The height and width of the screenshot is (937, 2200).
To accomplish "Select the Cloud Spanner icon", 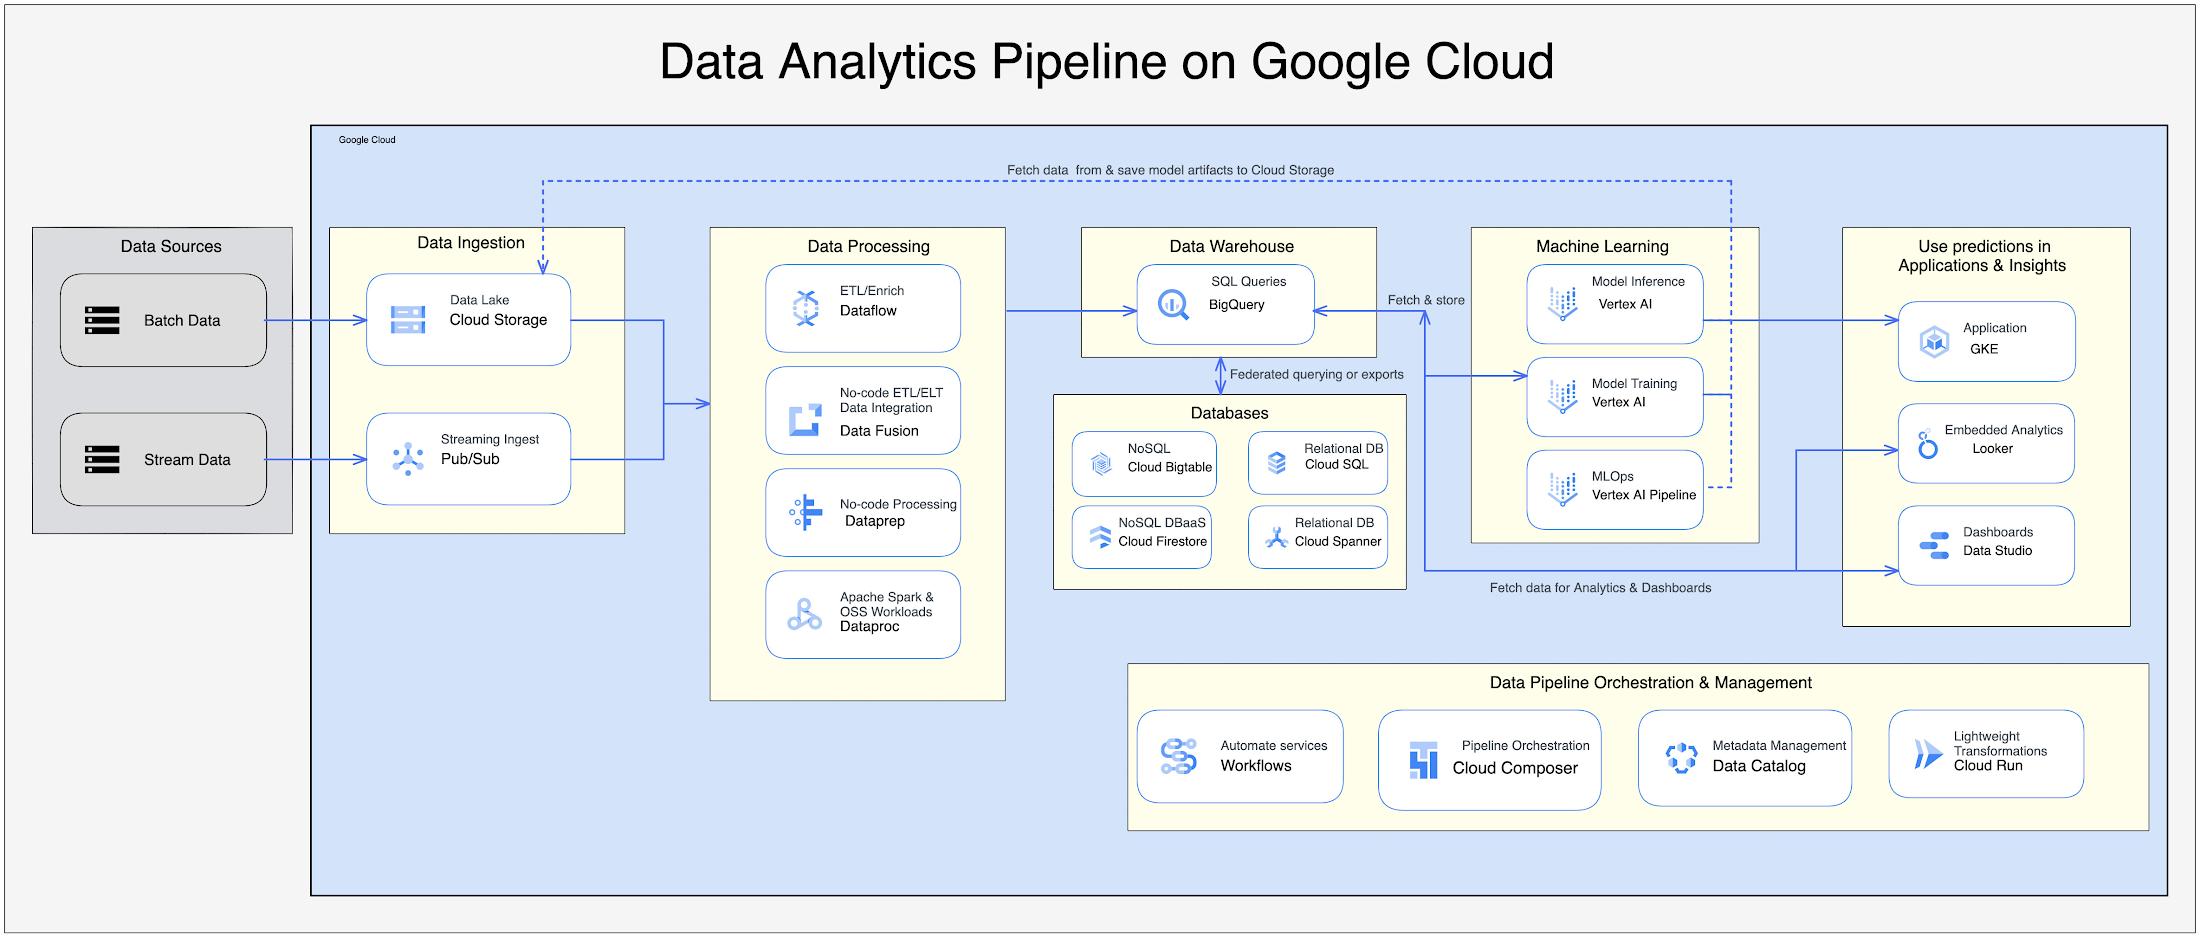I will [1276, 538].
